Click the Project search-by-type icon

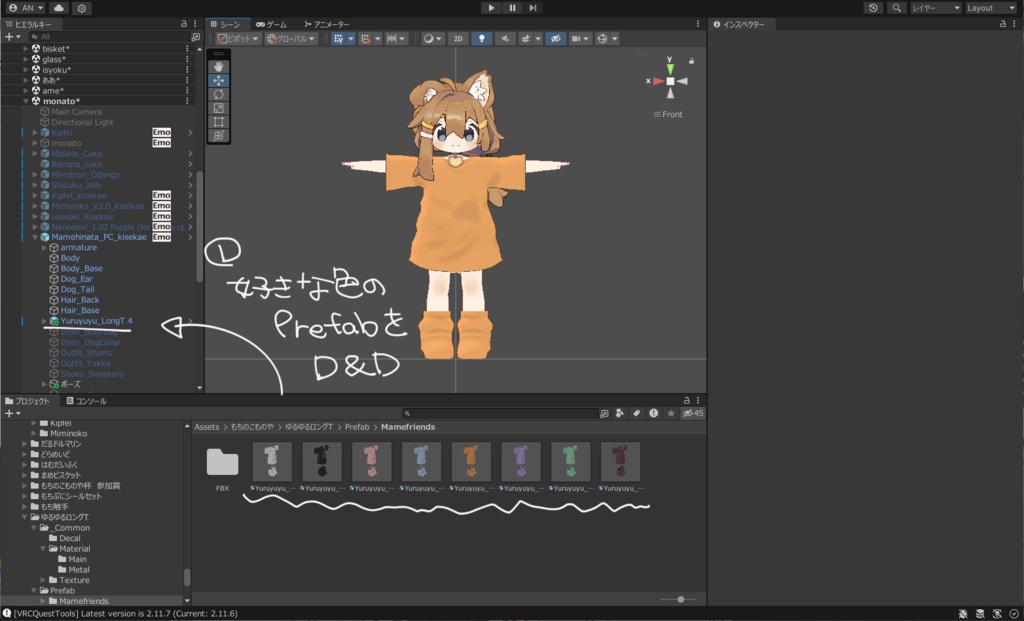coord(620,413)
